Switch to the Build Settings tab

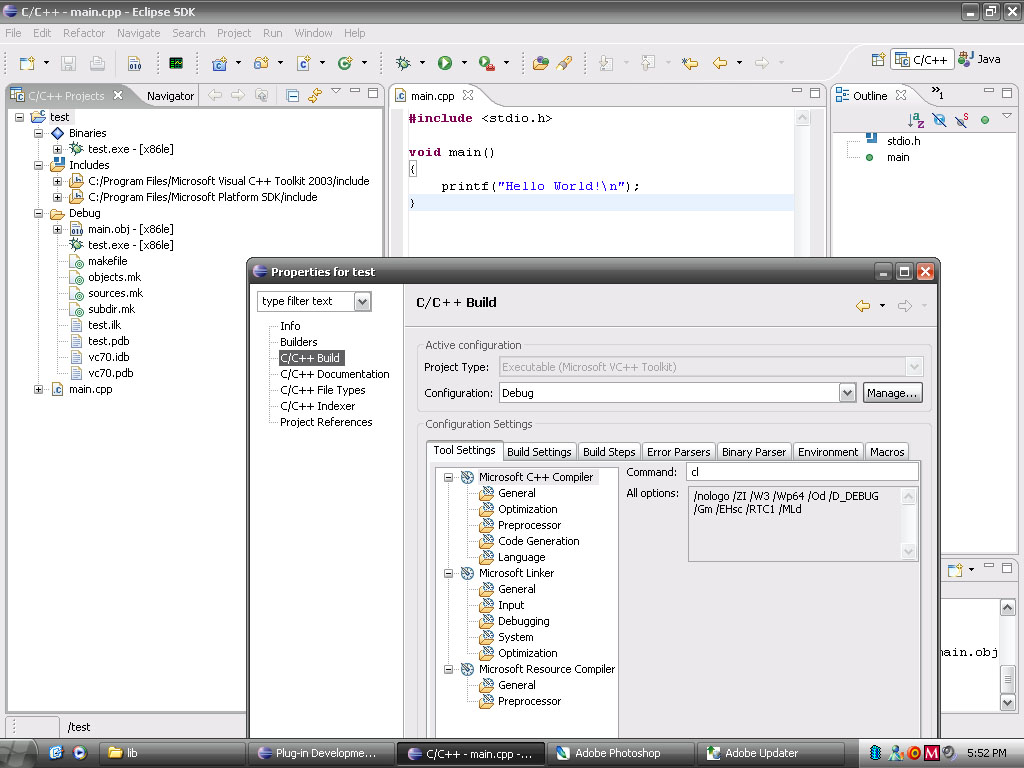(x=539, y=452)
